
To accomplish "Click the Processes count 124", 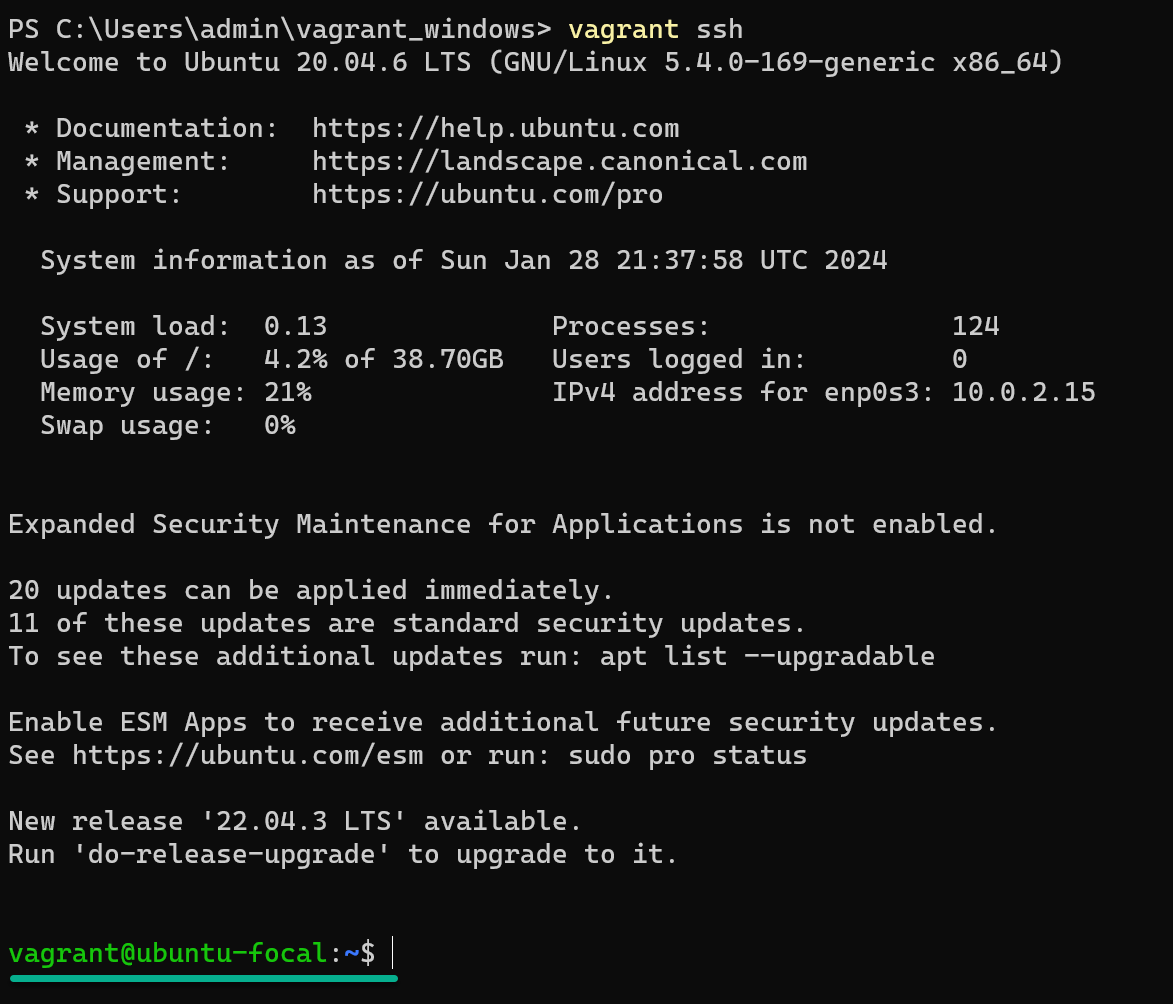I will click(976, 326).
